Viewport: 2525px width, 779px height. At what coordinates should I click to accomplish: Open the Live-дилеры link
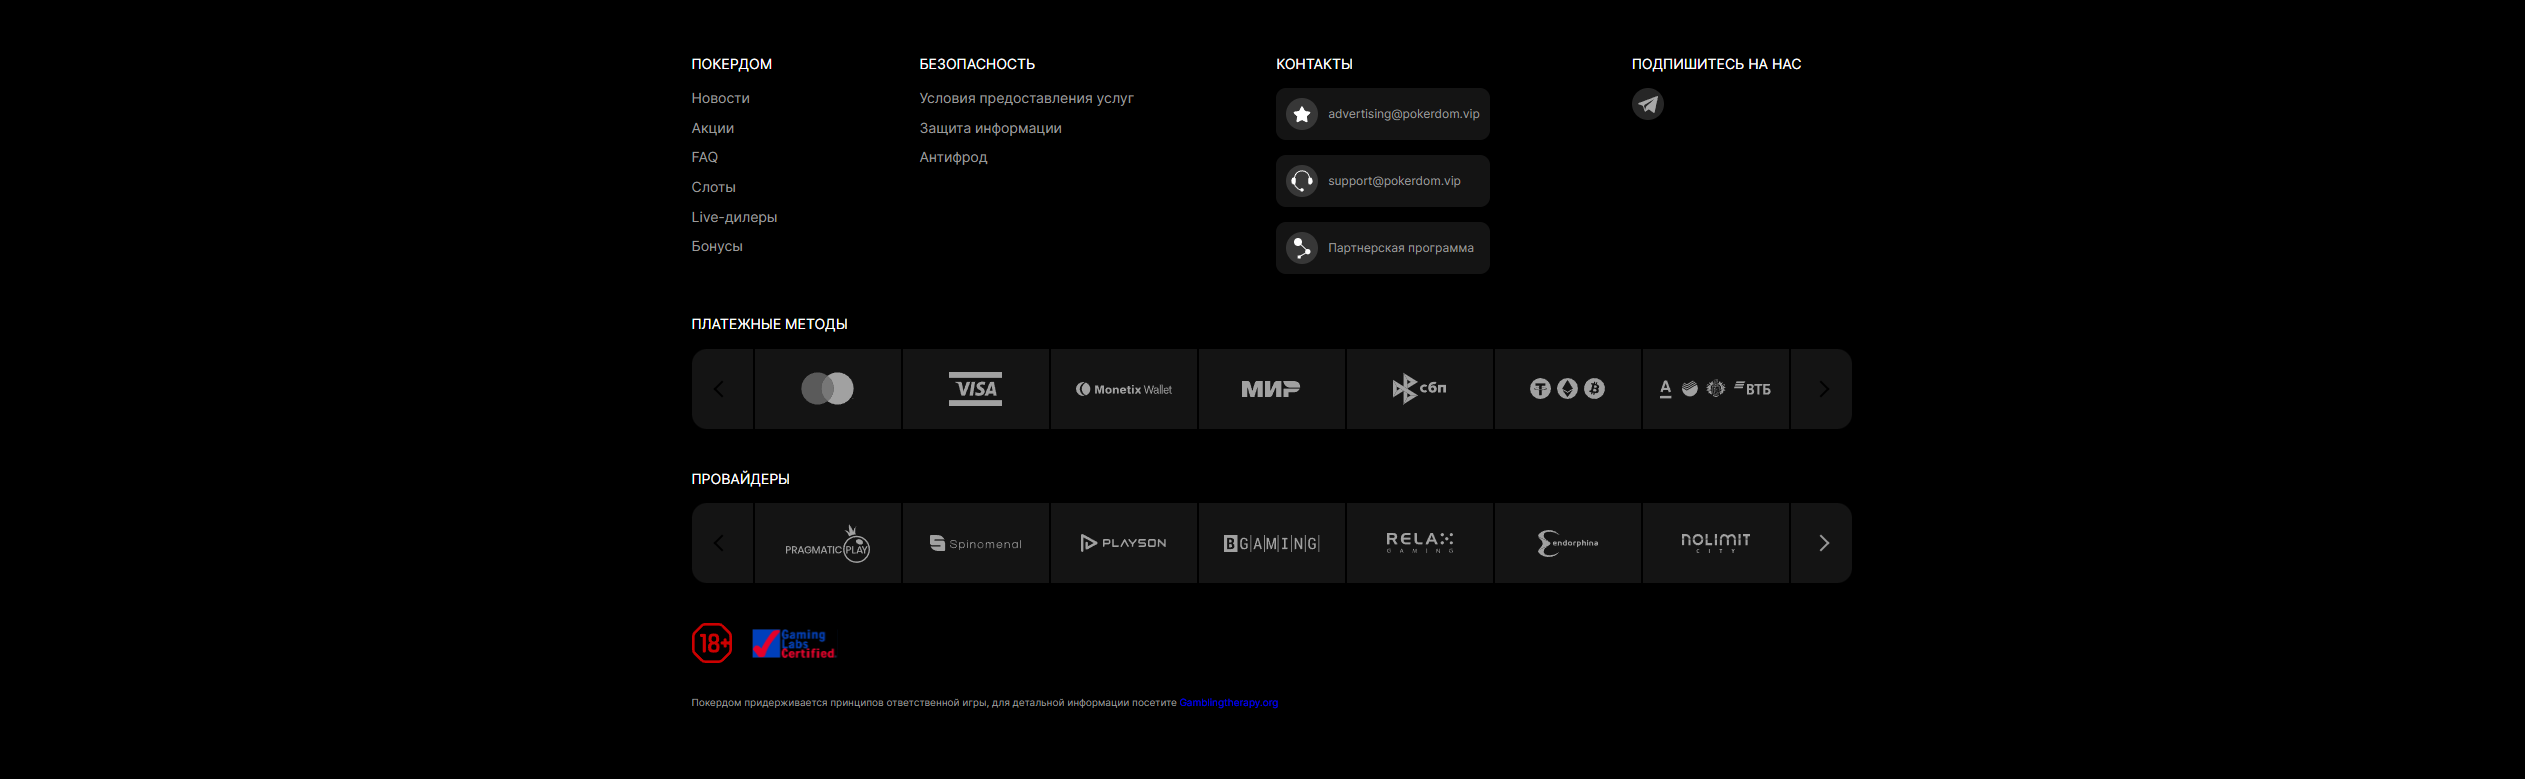(734, 217)
